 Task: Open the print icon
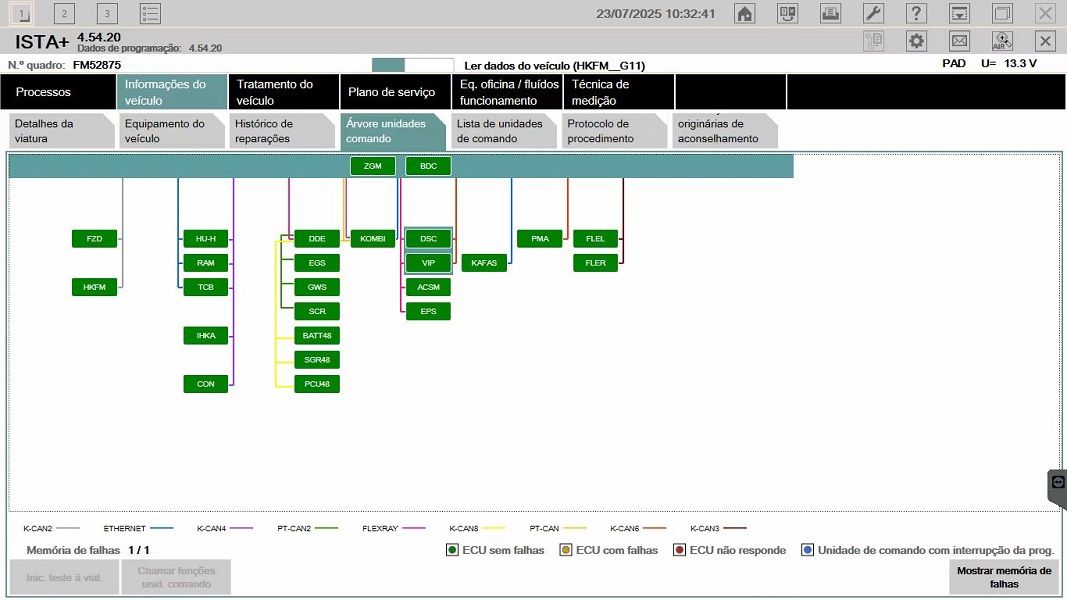pyautogui.click(x=830, y=14)
